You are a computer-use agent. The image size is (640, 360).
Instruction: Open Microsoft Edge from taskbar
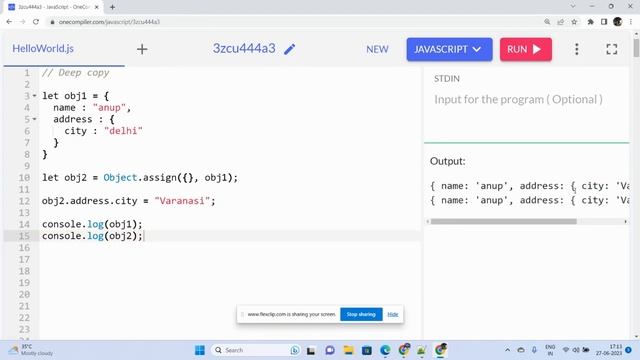pos(385,350)
